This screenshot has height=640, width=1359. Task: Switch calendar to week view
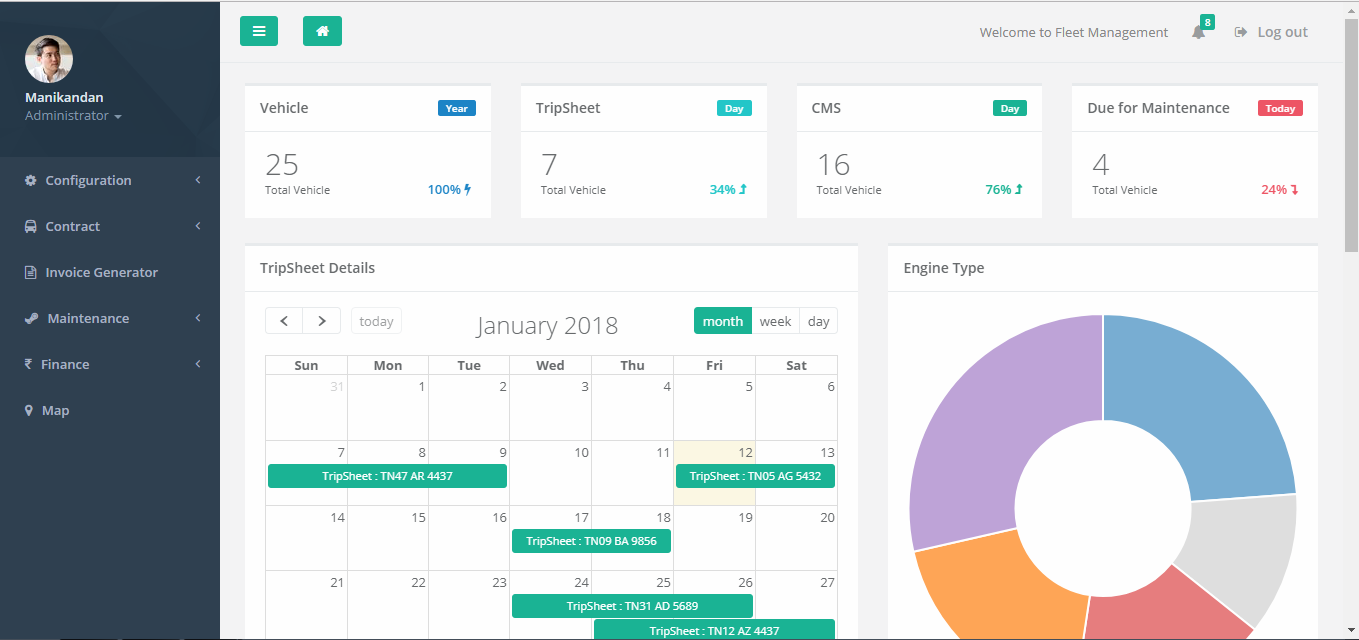coord(775,321)
